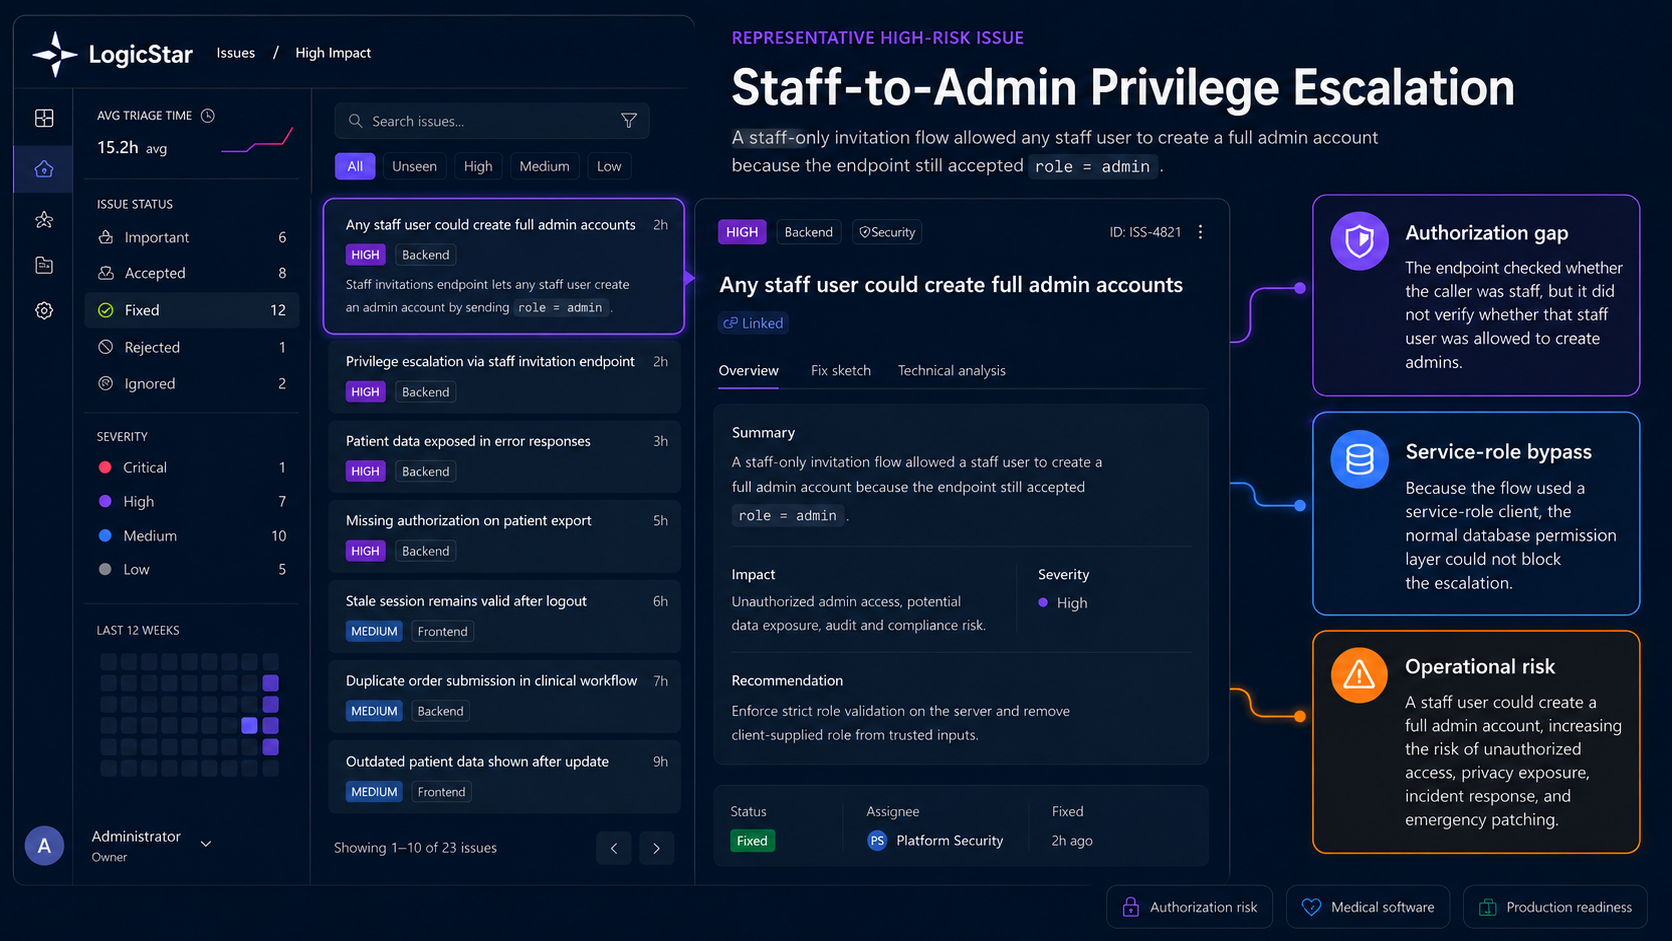
Task: Select Medium severity in sidebar
Action: click(x=191, y=536)
